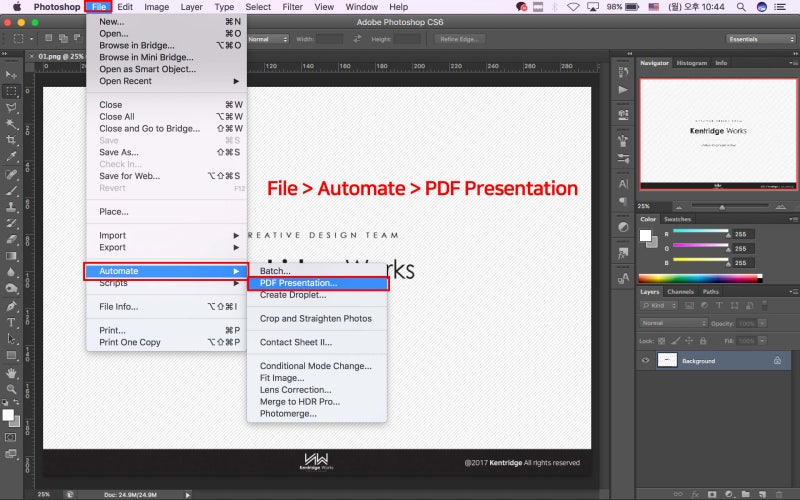Select the Gradient tool
This screenshot has height=500, width=800.
(11, 256)
